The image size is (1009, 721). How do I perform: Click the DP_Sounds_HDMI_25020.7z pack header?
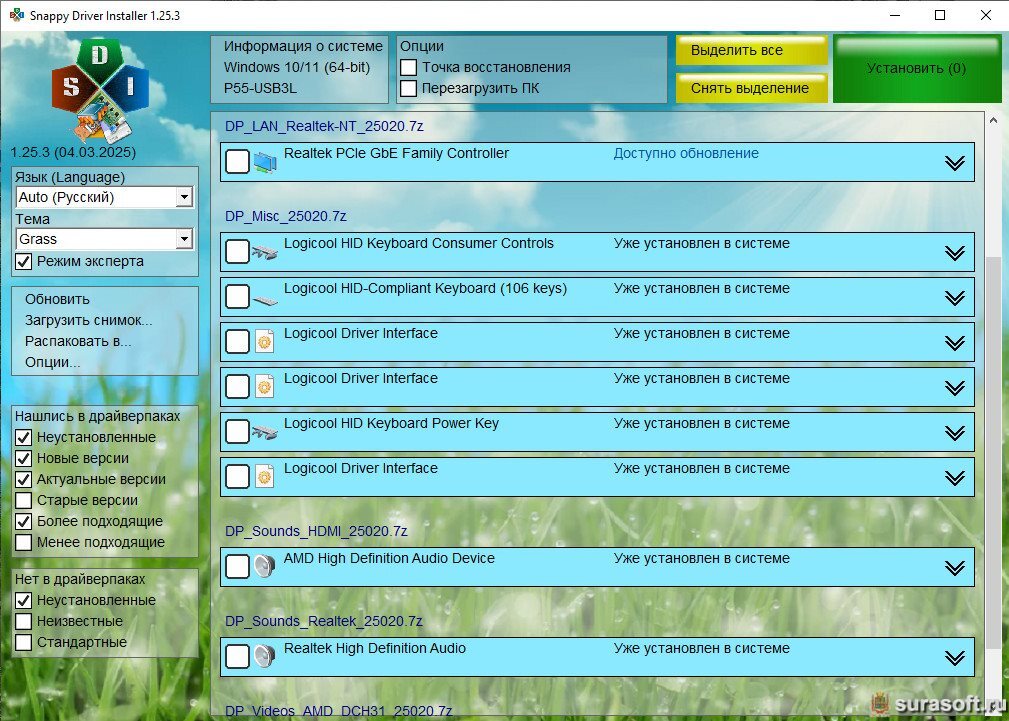316,531
